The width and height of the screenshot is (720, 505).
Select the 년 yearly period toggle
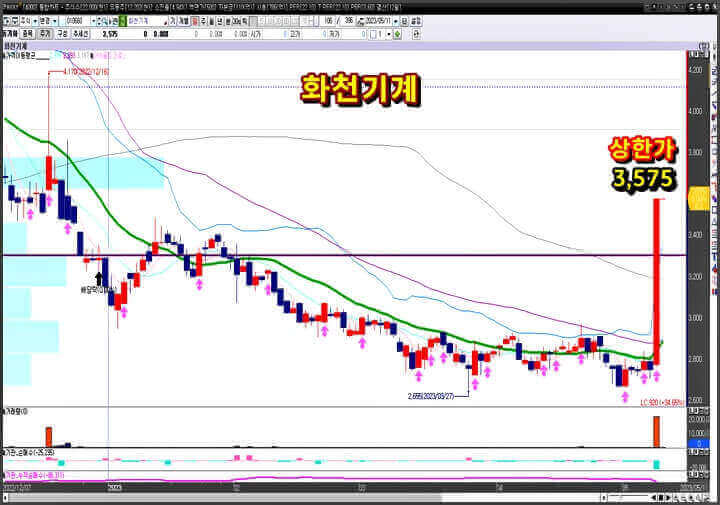point(220,21)
